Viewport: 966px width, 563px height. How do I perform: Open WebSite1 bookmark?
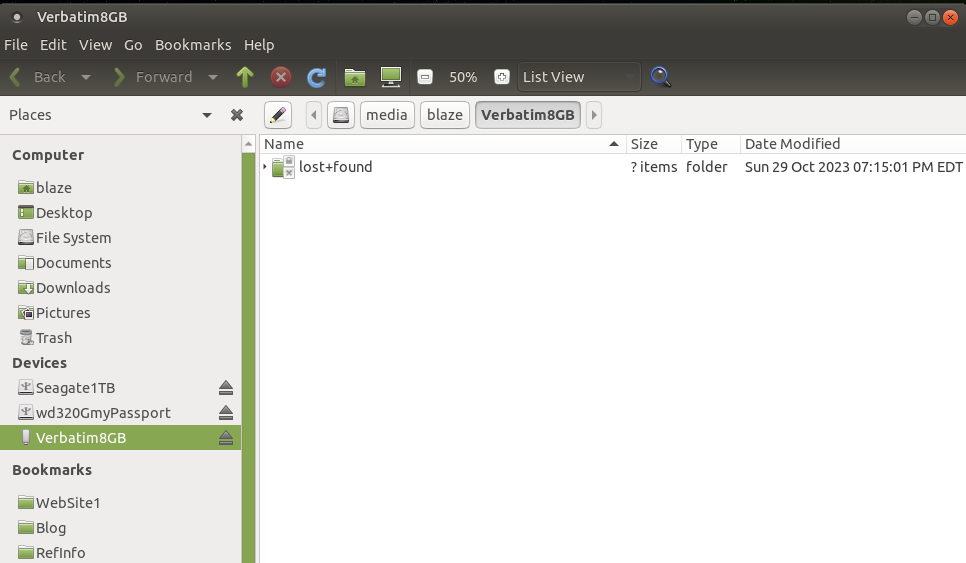point(121,503)
